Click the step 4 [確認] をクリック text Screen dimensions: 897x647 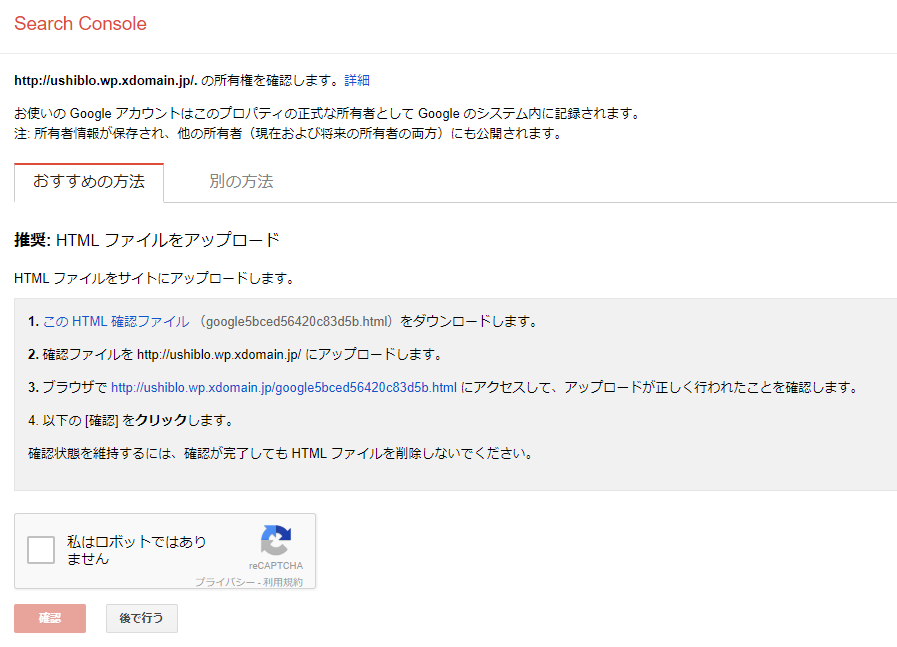(132, 420)
